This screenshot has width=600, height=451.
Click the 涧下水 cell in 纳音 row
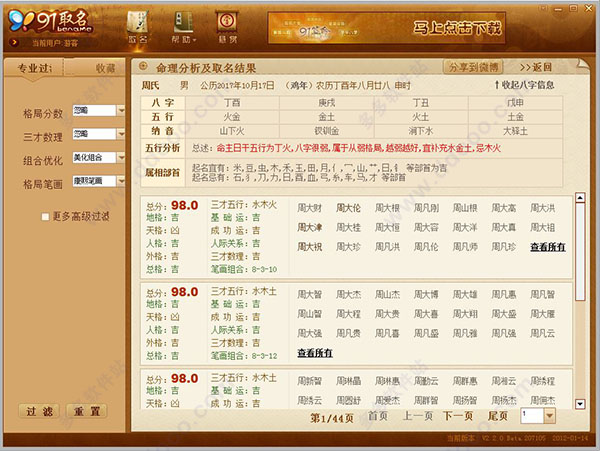tap(421, 131)
